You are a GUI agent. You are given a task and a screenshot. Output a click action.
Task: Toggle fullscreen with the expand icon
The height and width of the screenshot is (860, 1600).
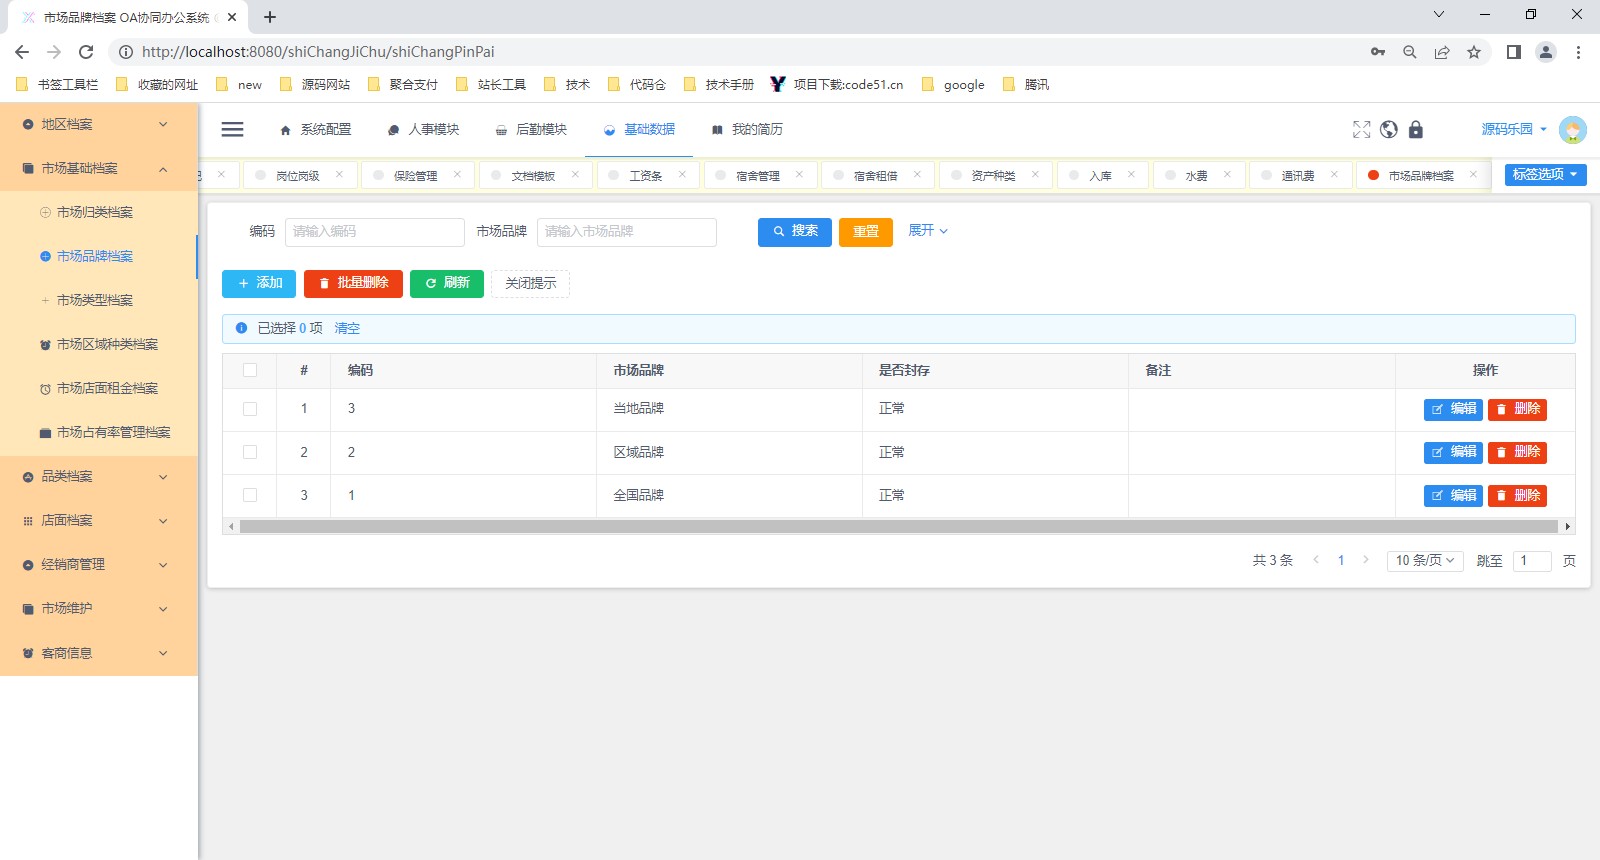pos(1361,130)
